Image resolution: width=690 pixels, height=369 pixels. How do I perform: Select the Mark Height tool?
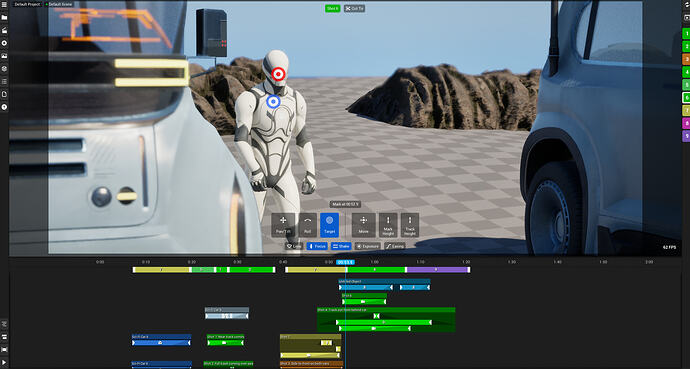tap(388, 225)
